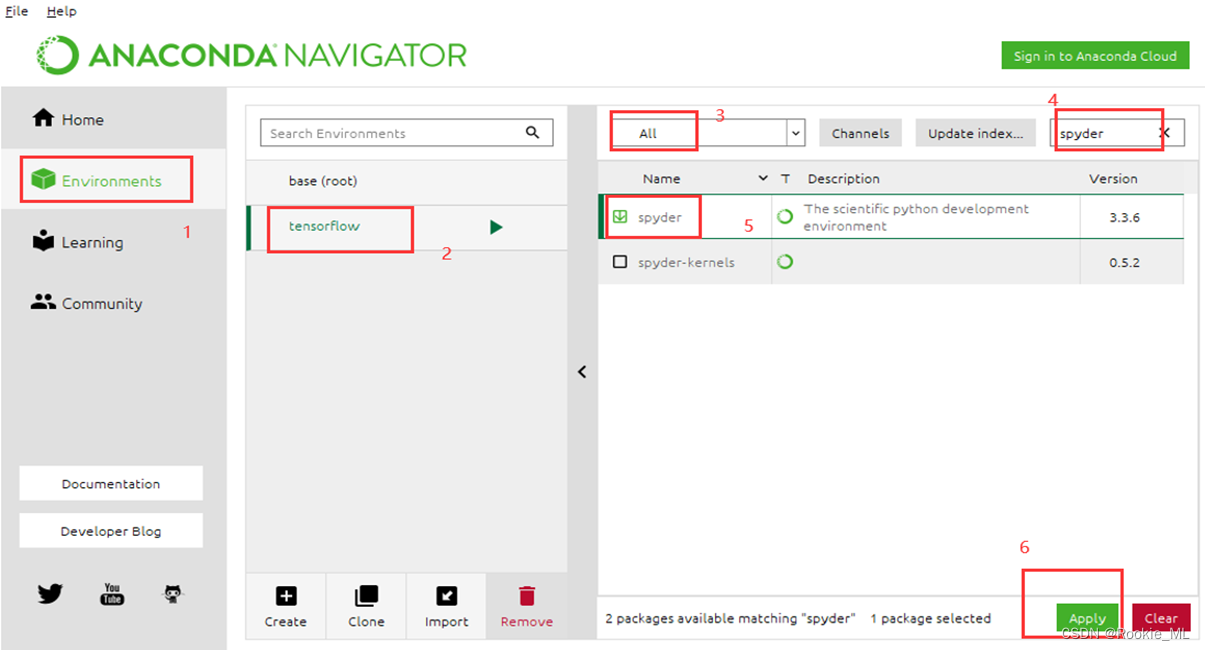Screen dimensions: 1205x650
Task: Click the Name column sort arrow
Action: 763,178
